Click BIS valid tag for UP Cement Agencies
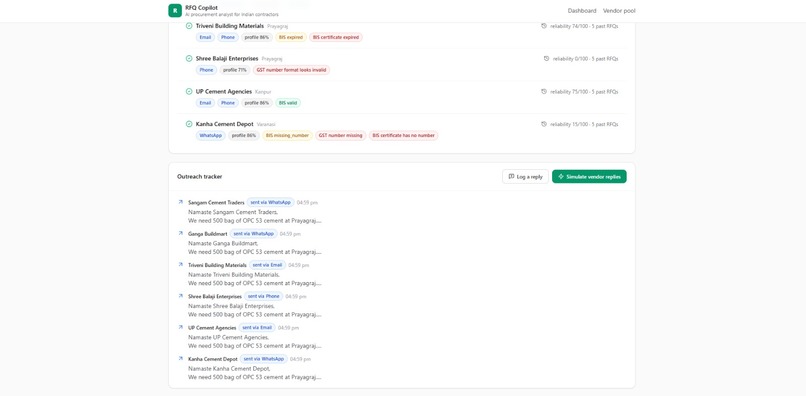 coord(288,103)
